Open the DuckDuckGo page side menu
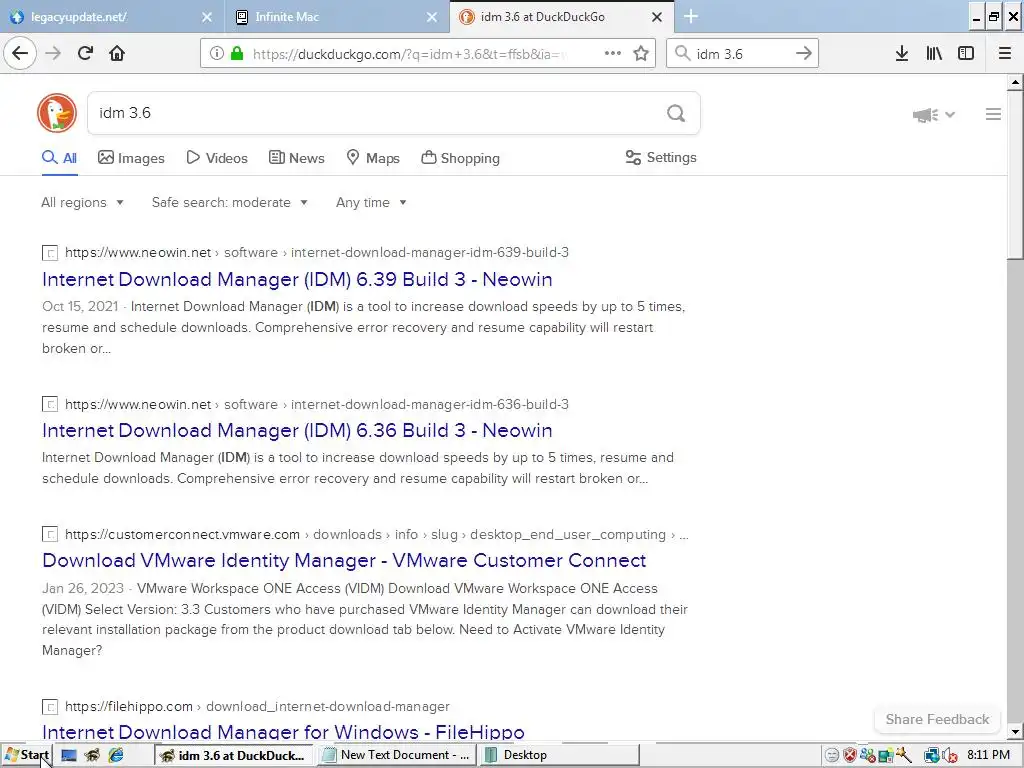1024x768 pixels. click(993, 114)
